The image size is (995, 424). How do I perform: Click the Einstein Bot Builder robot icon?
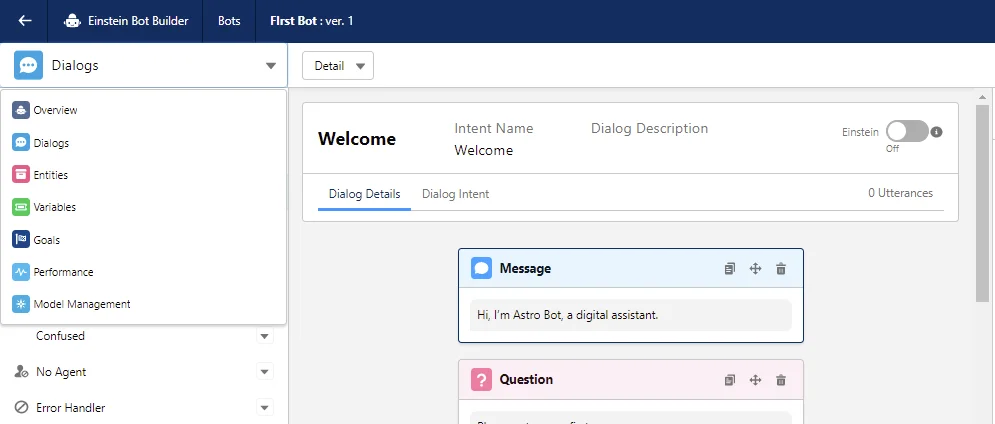[73, 21]
